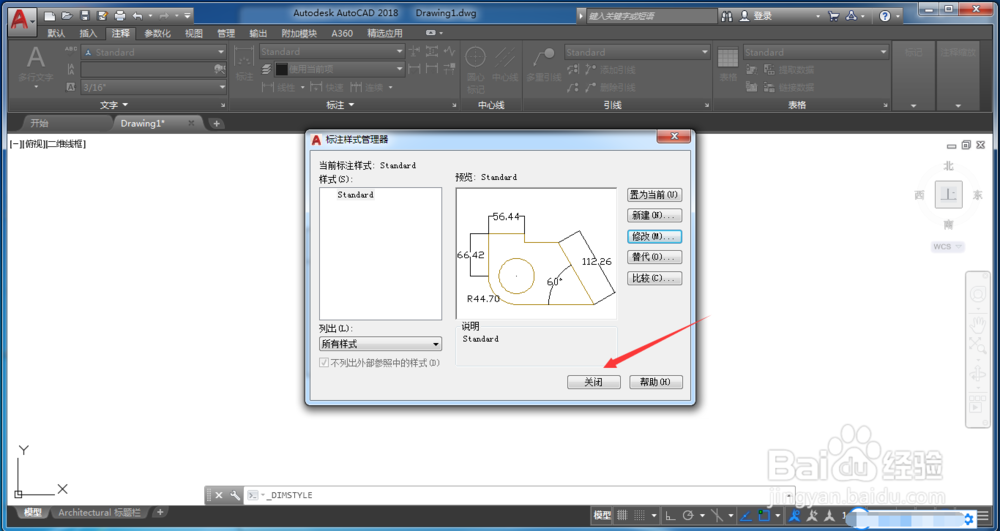Click the wrench customize icon in command line

[x=235, y=495]
